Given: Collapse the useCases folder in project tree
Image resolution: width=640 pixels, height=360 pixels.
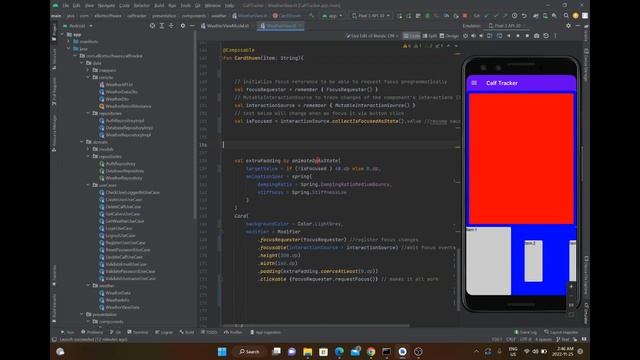Looking at the screenshot, I should [x=88, y=185].
